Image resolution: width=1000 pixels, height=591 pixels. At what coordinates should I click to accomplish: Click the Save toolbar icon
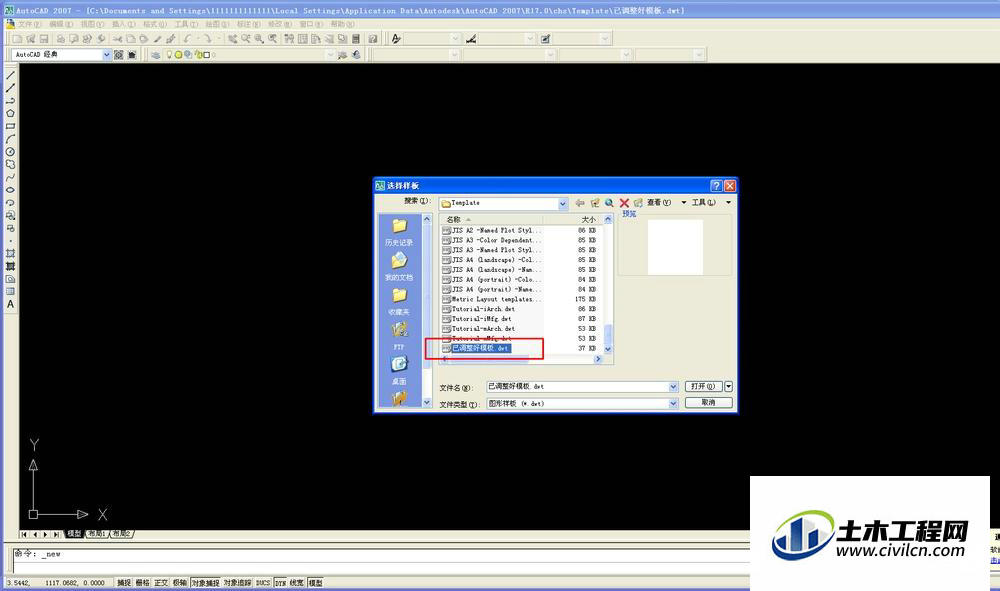44,39
